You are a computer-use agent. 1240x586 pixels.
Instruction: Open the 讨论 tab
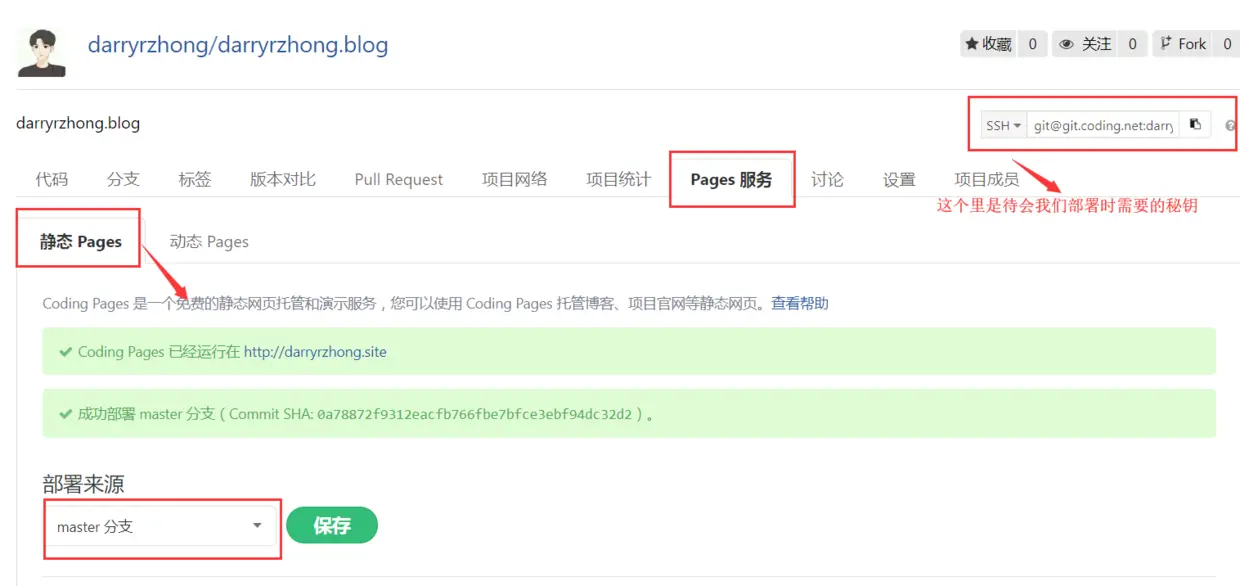point(827,179)
